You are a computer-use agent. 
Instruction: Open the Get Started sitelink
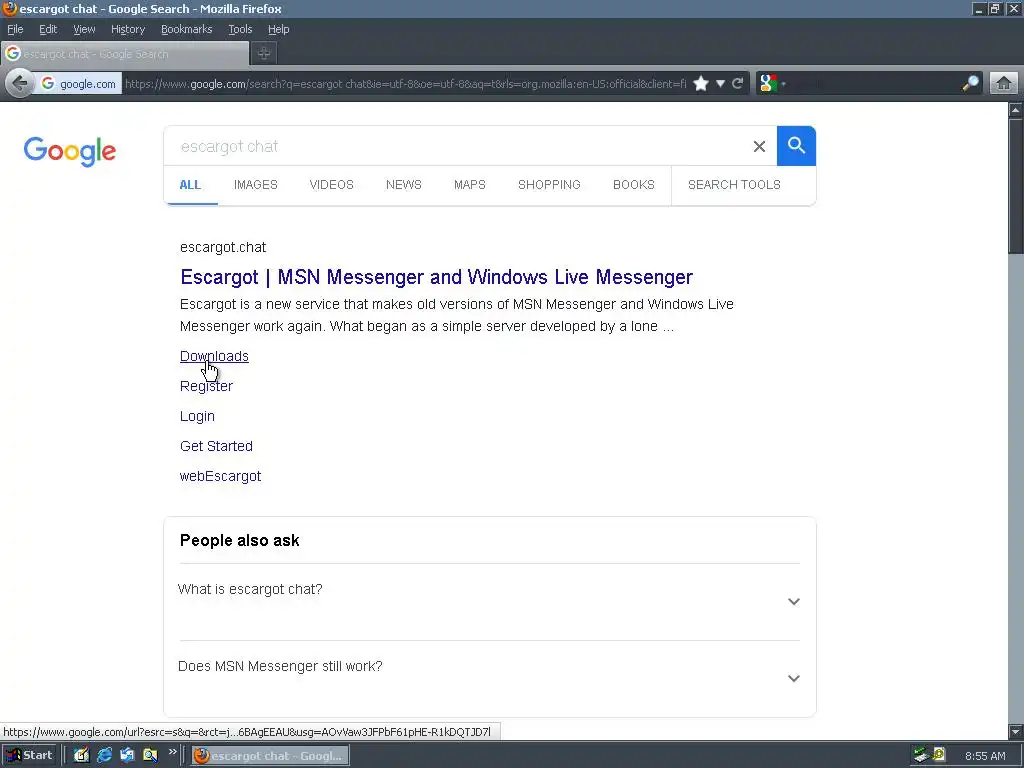click(216, 446)
